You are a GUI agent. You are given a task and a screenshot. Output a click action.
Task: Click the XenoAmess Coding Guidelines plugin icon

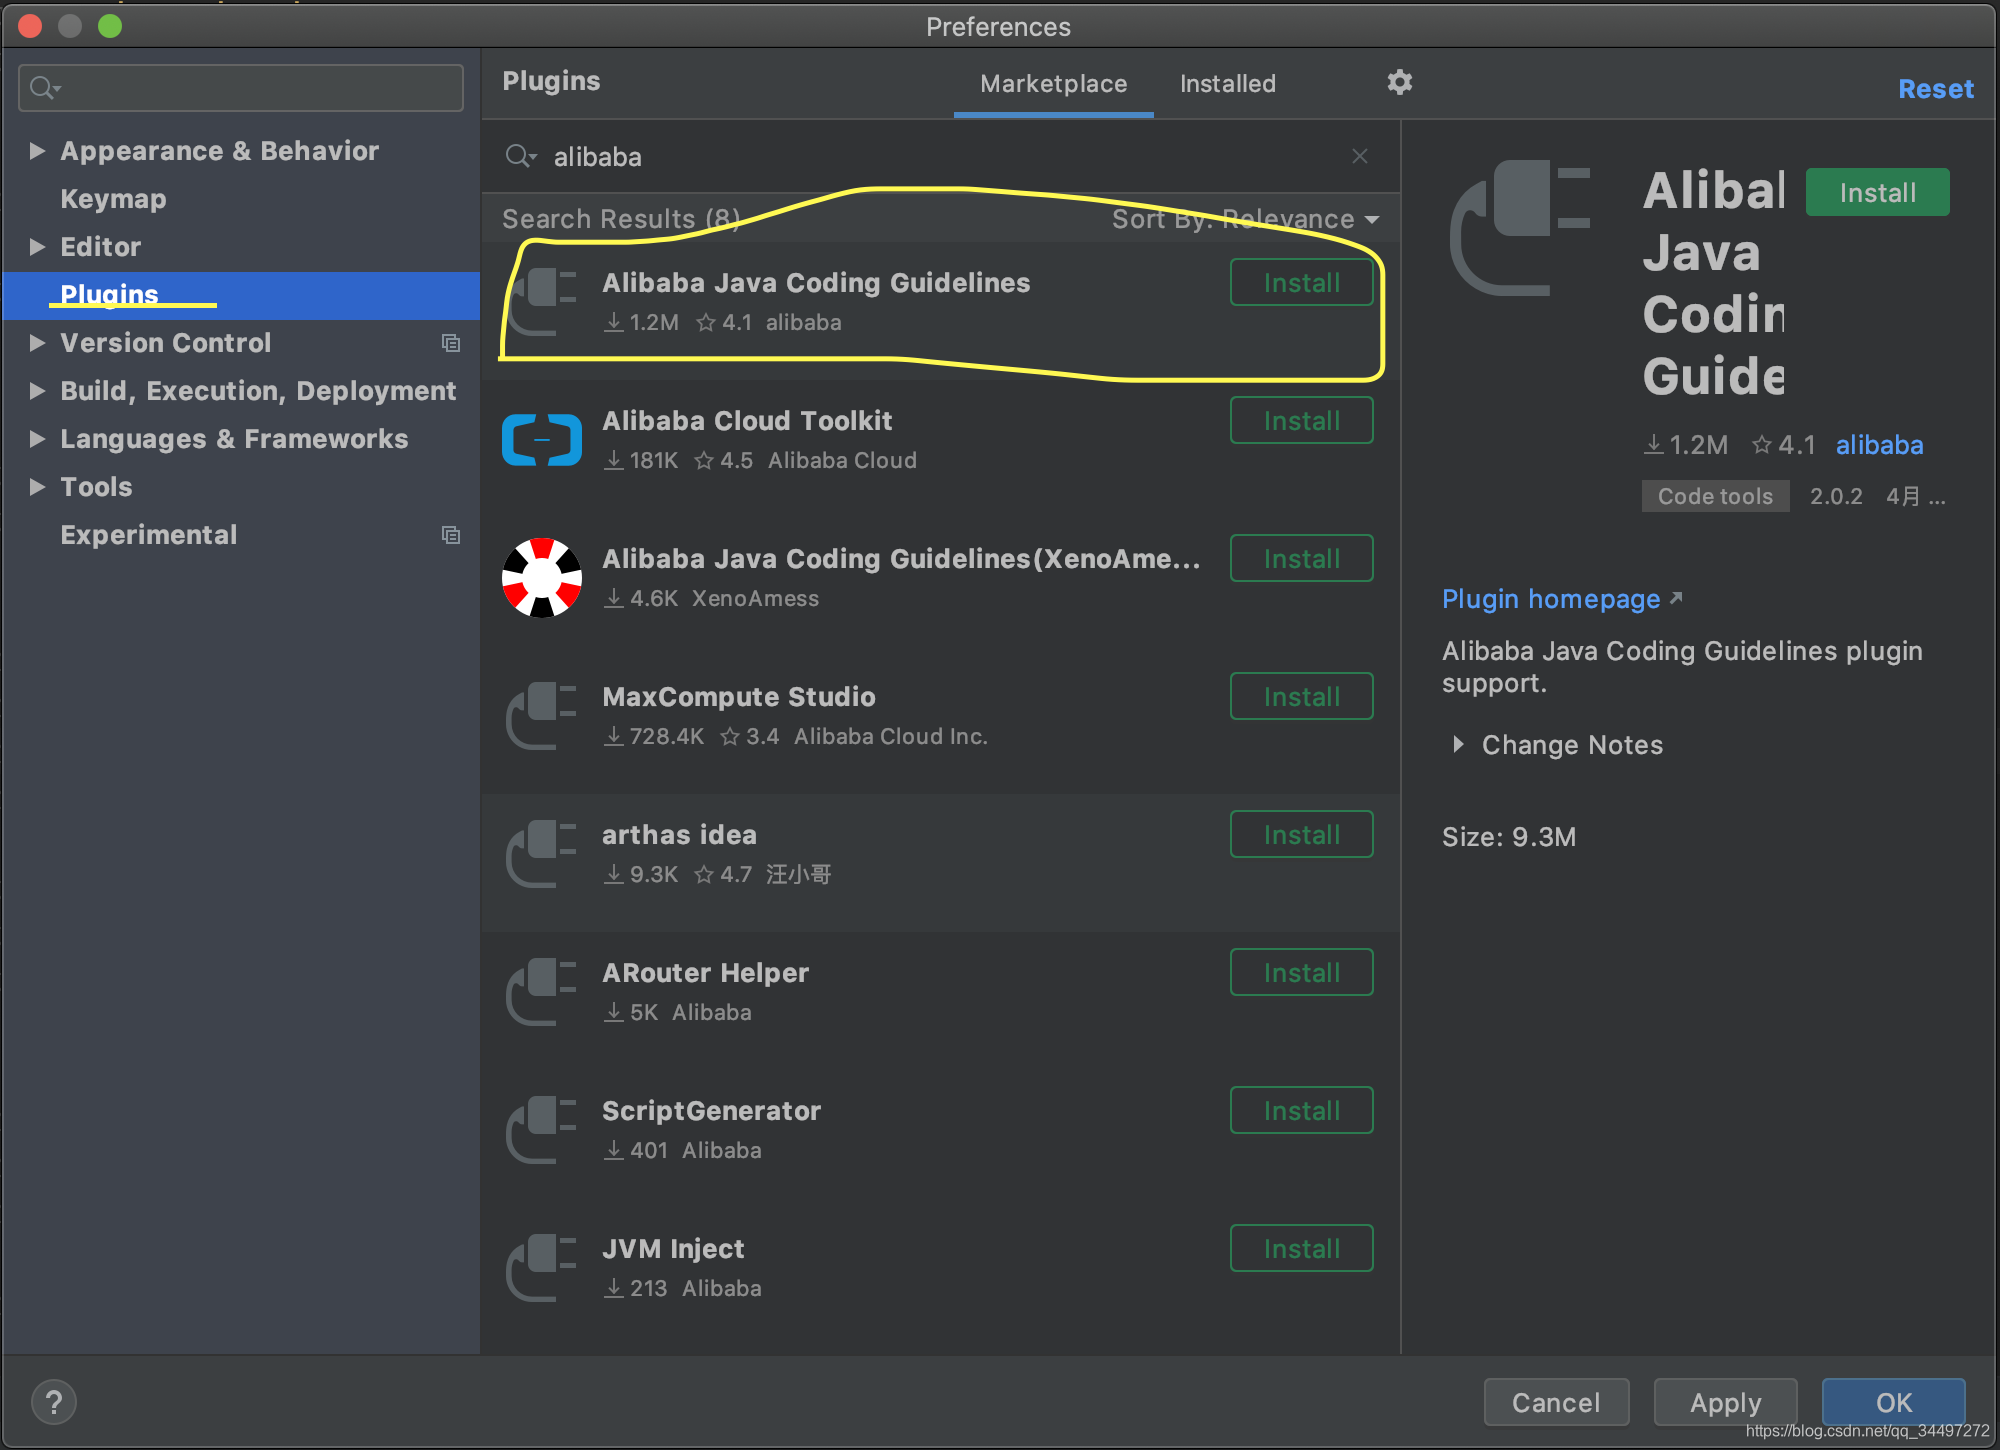[x=541, y=578]
